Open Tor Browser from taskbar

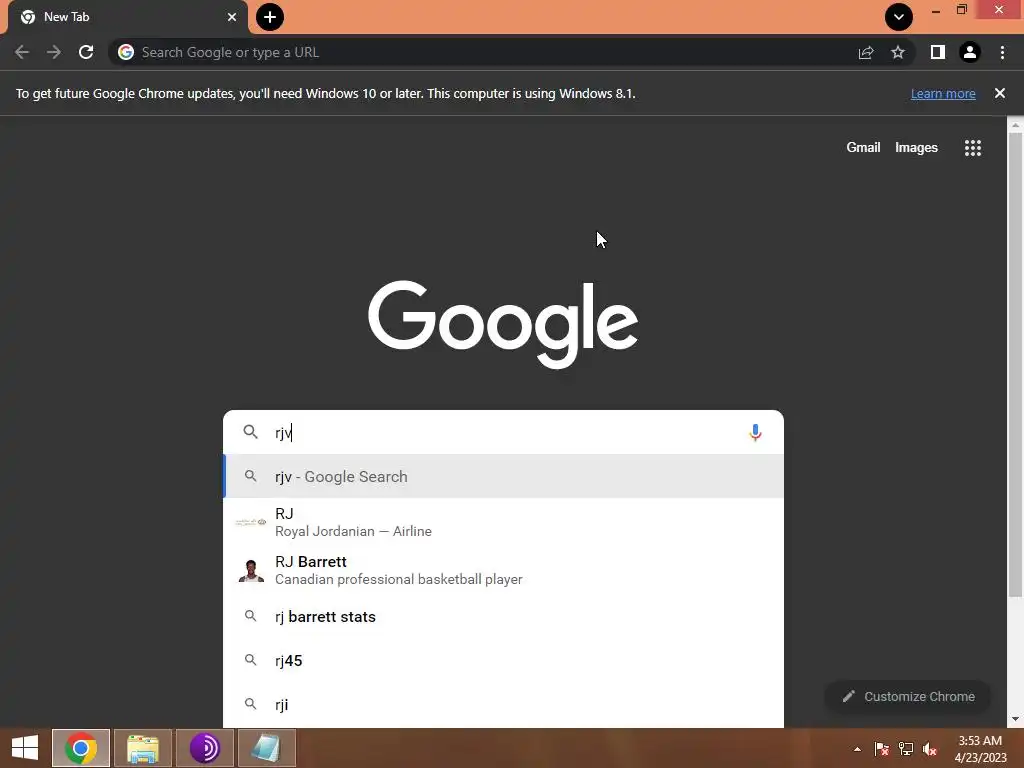tap(205, 748)
